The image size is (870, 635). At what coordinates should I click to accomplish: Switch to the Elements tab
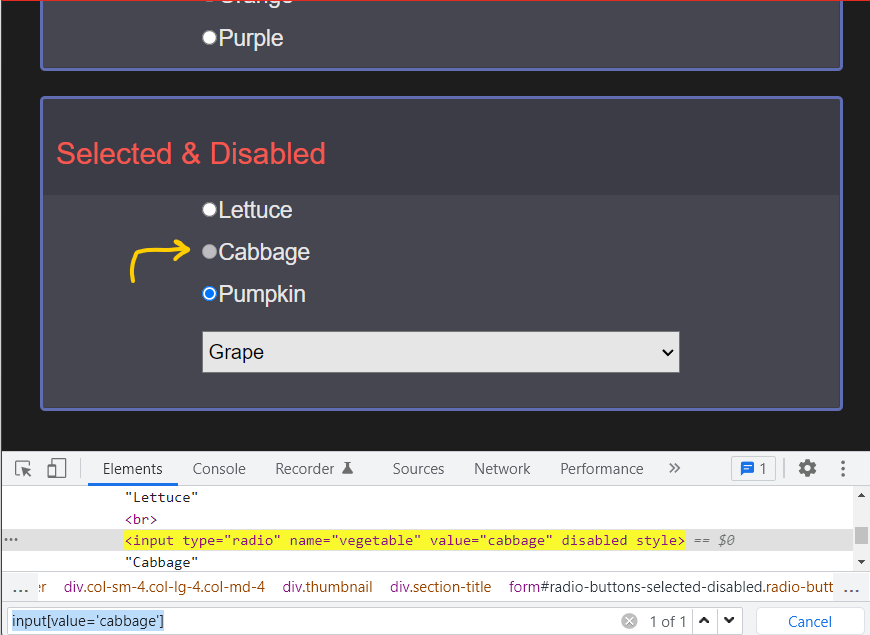133,468
